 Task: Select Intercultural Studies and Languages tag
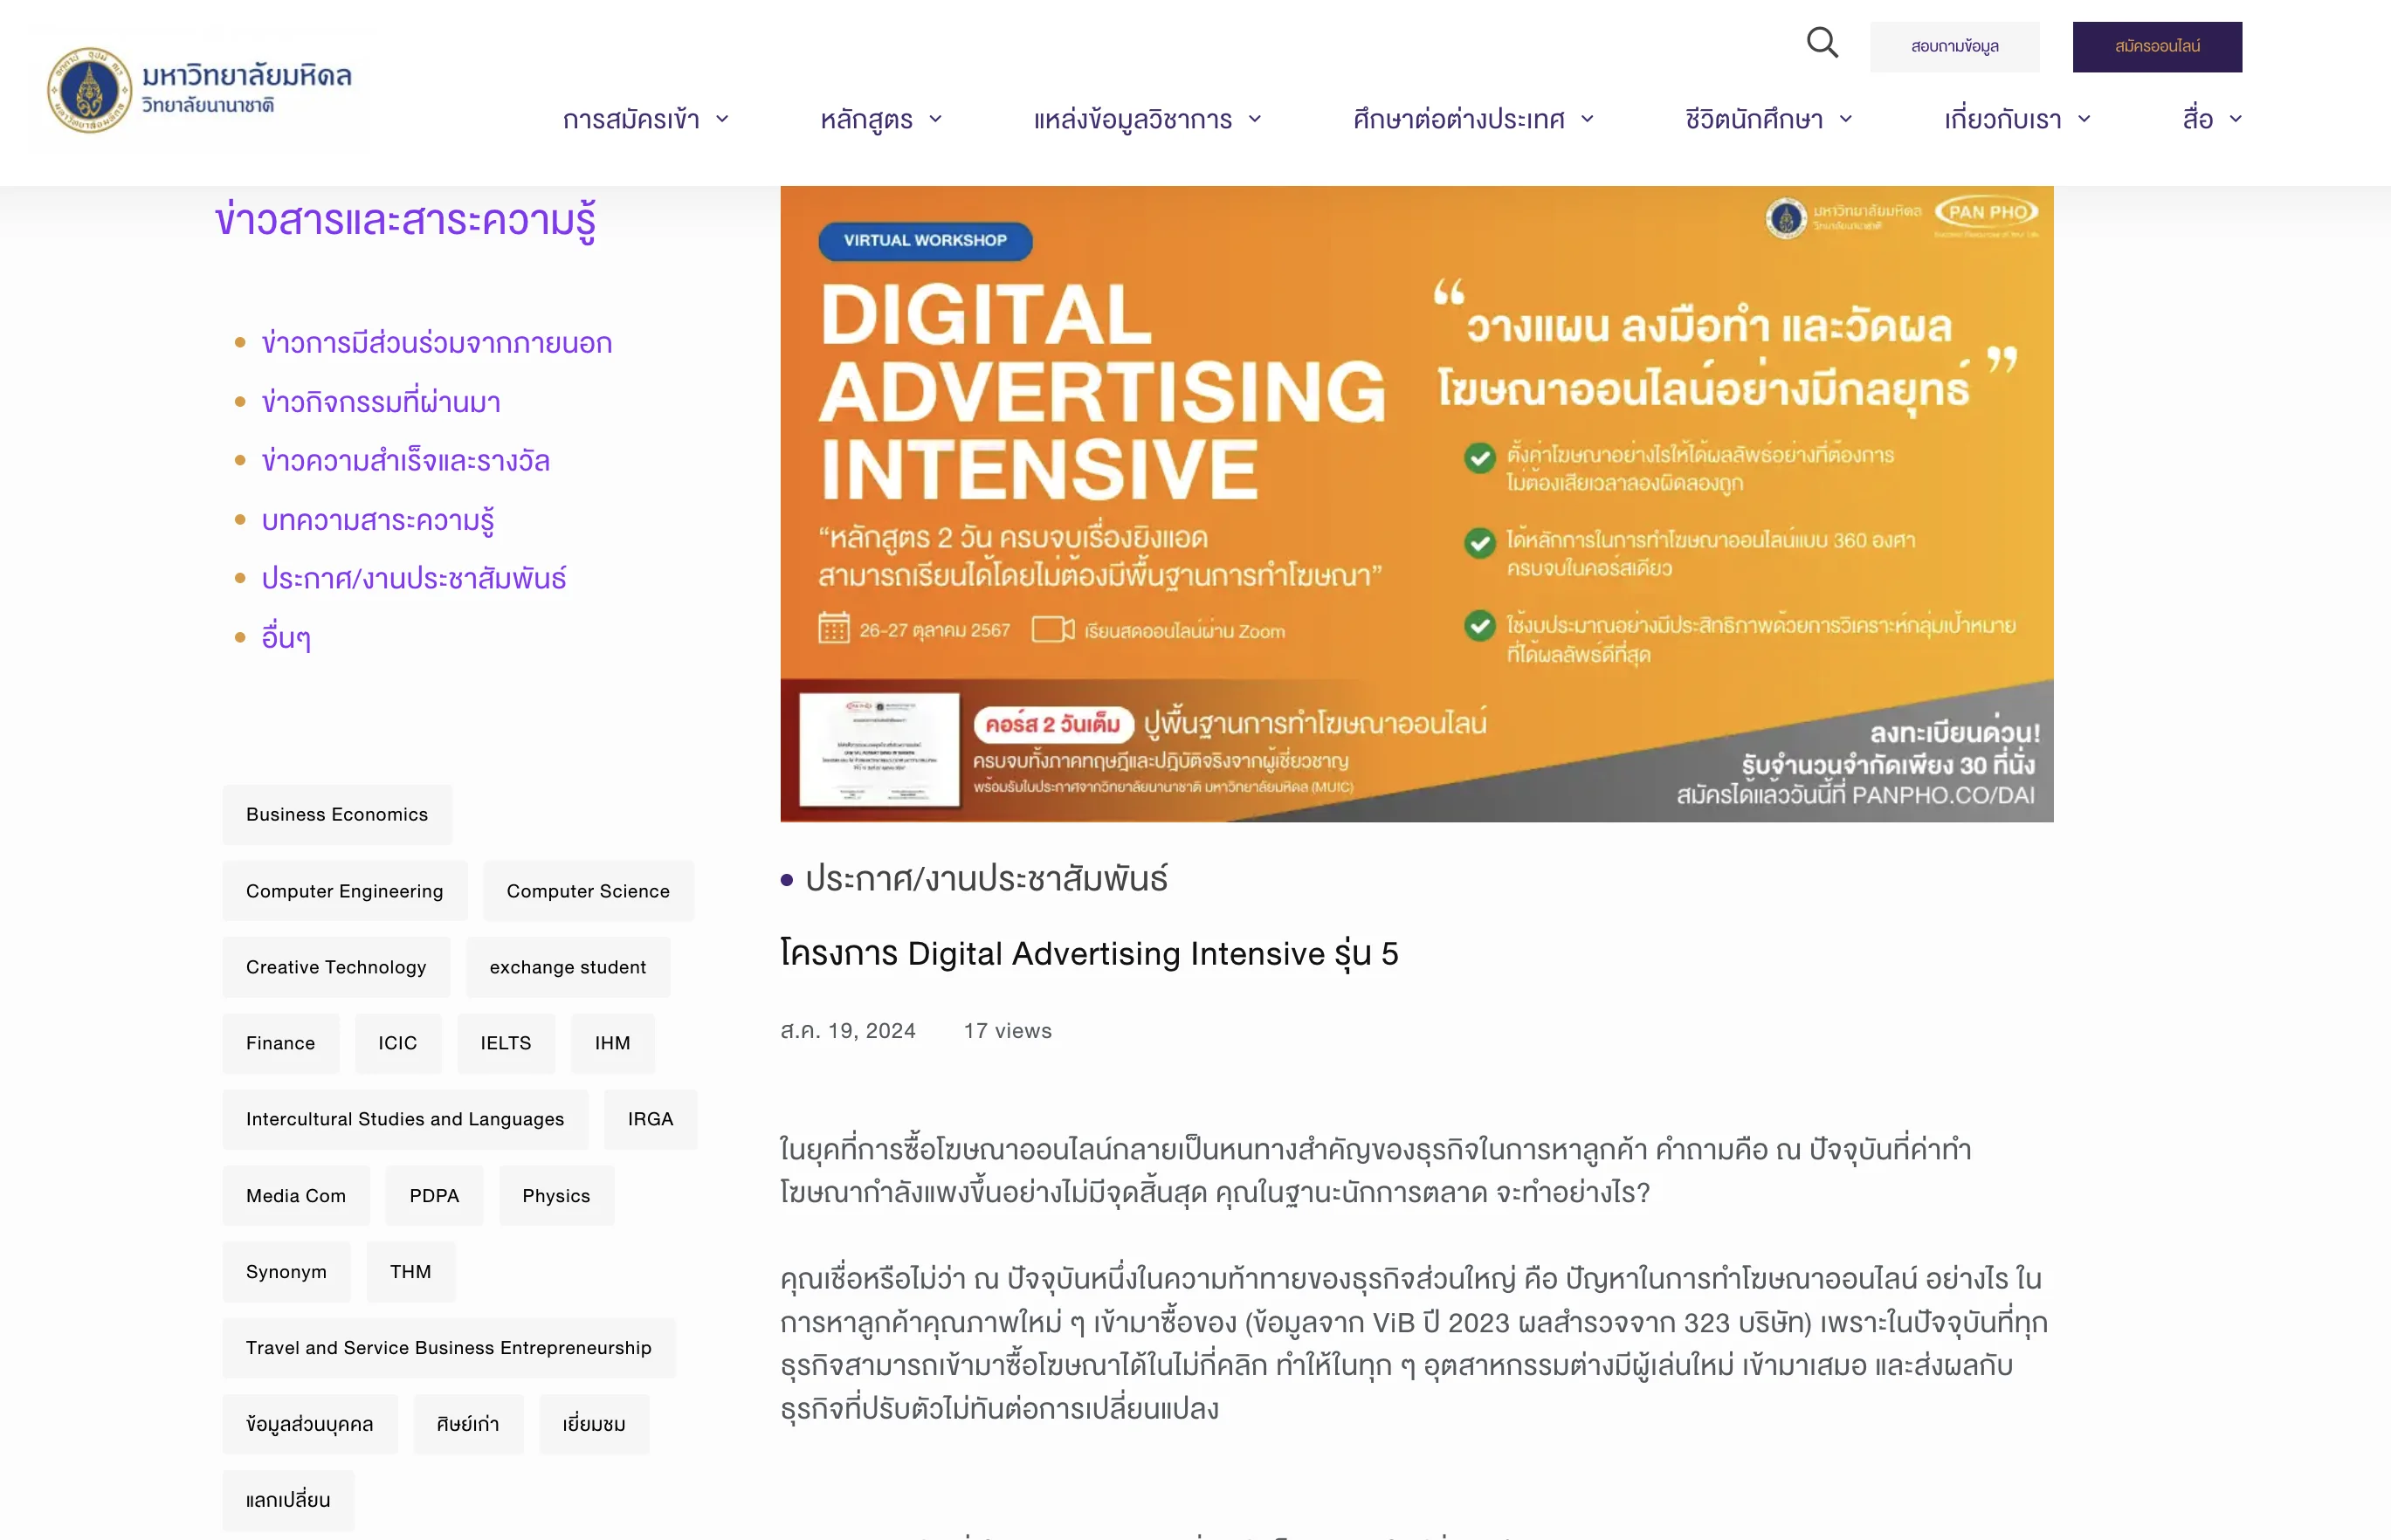pos(405,1119)
